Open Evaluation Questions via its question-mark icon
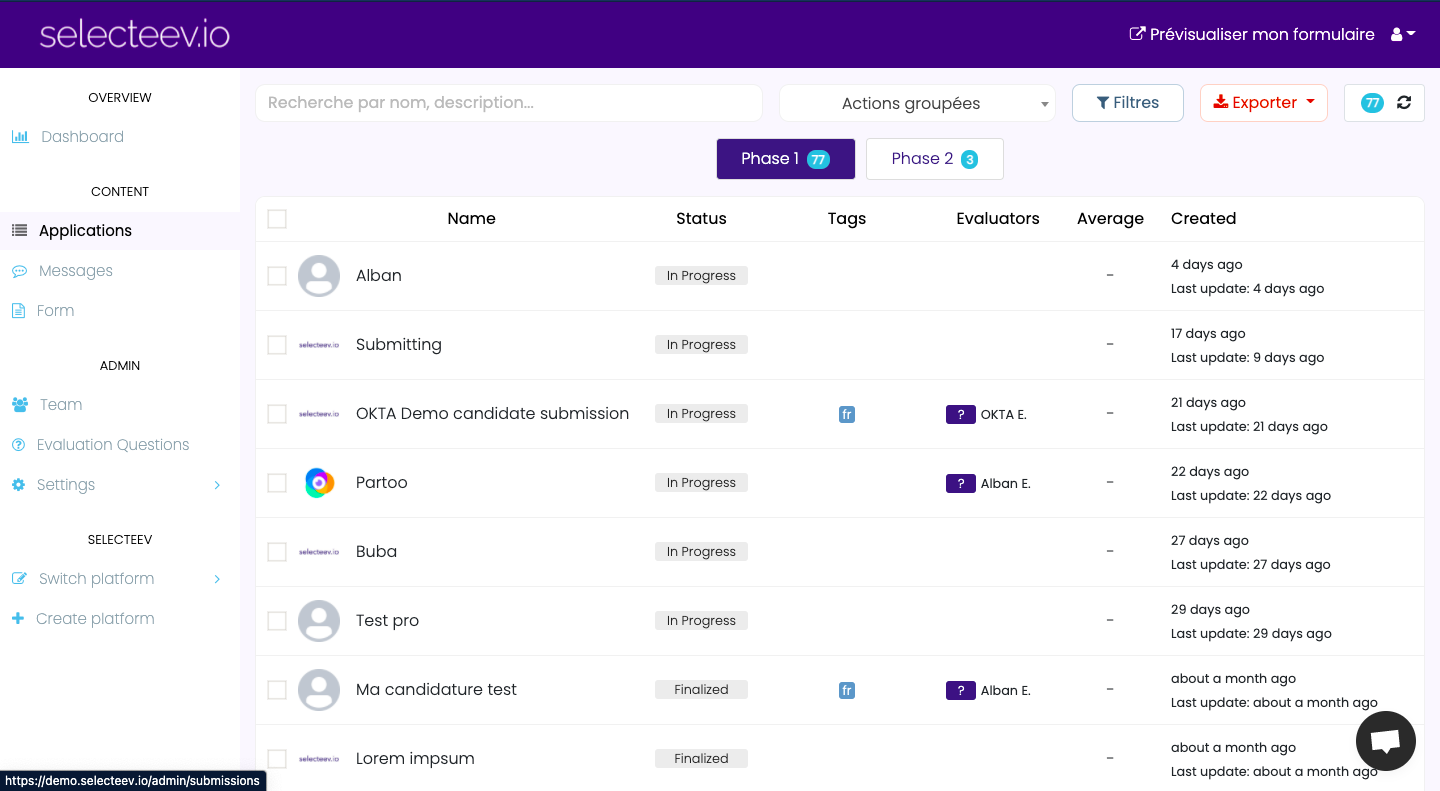 (19, 444)
